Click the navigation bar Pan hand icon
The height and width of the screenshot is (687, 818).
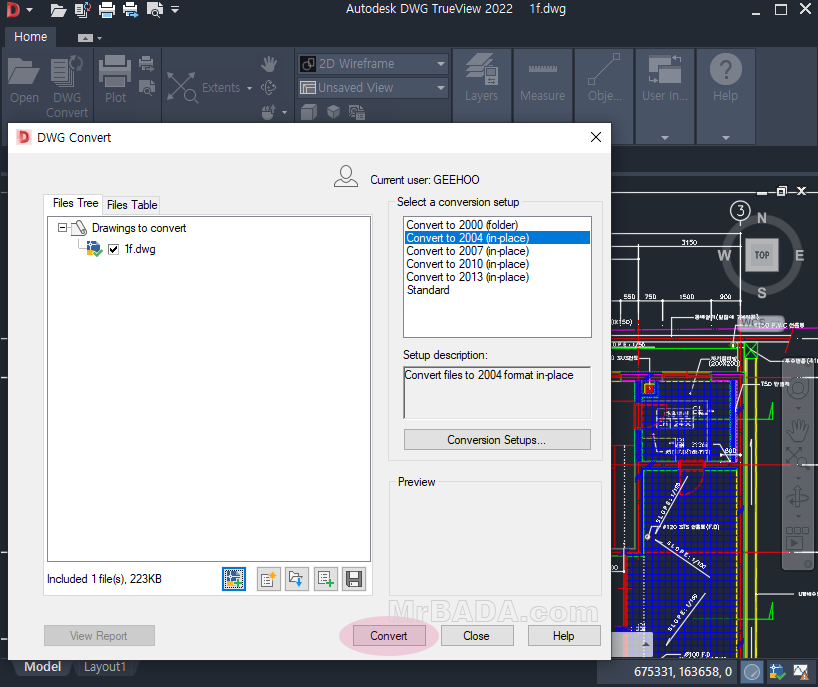point(798,431)
